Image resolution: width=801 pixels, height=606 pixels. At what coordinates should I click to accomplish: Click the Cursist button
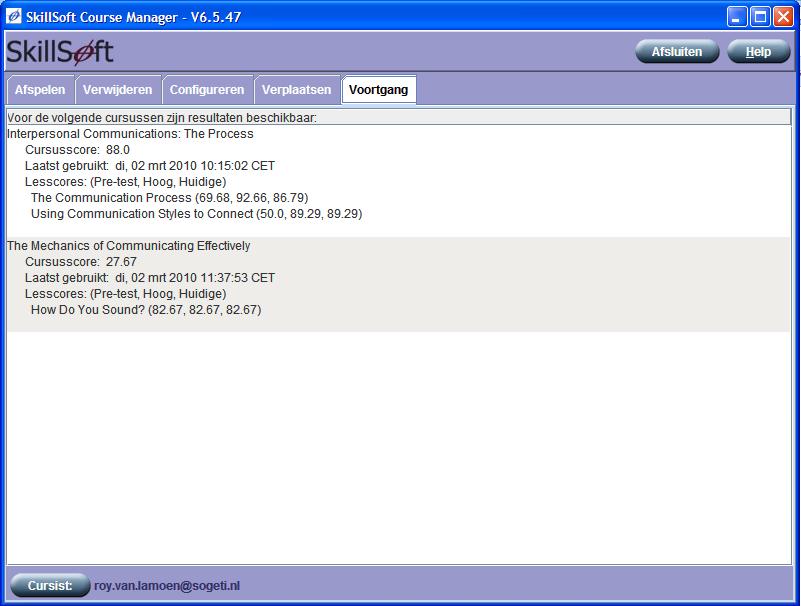(50, 585)
